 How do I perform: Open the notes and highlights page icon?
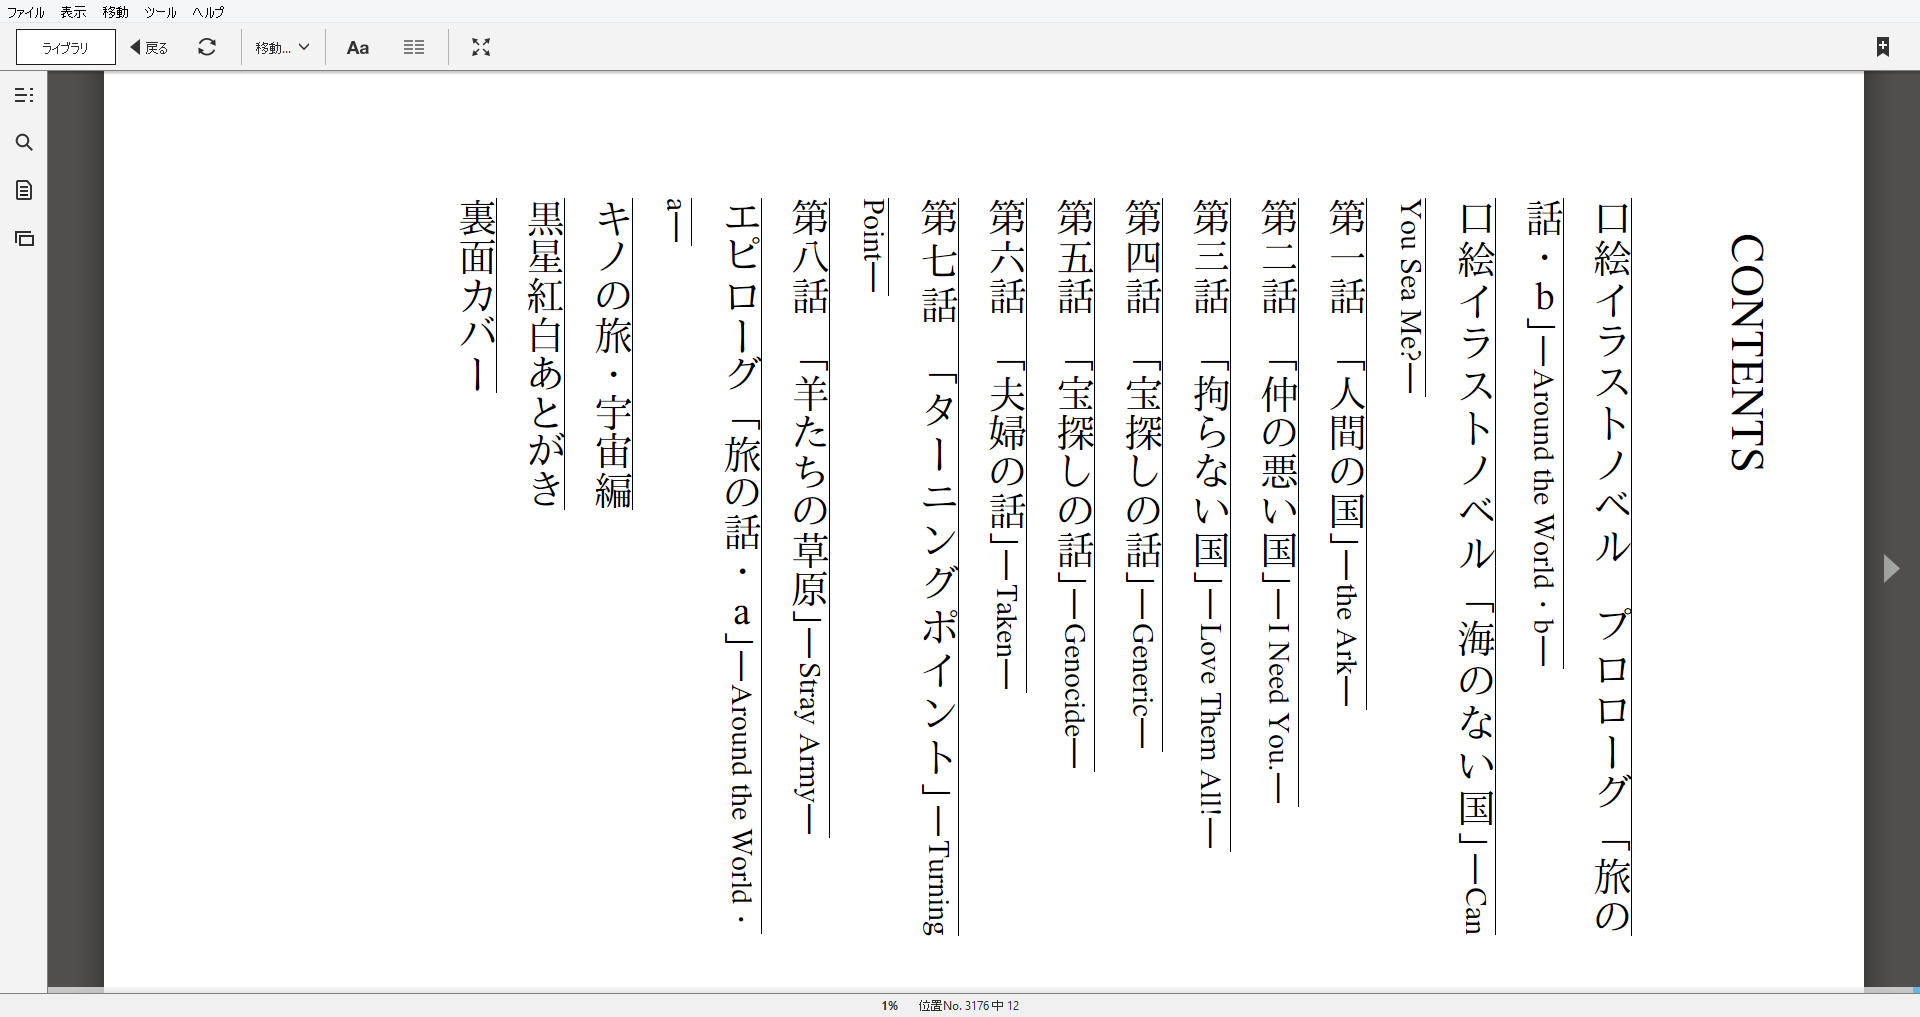pyautogui.click(x=24, y=190)
